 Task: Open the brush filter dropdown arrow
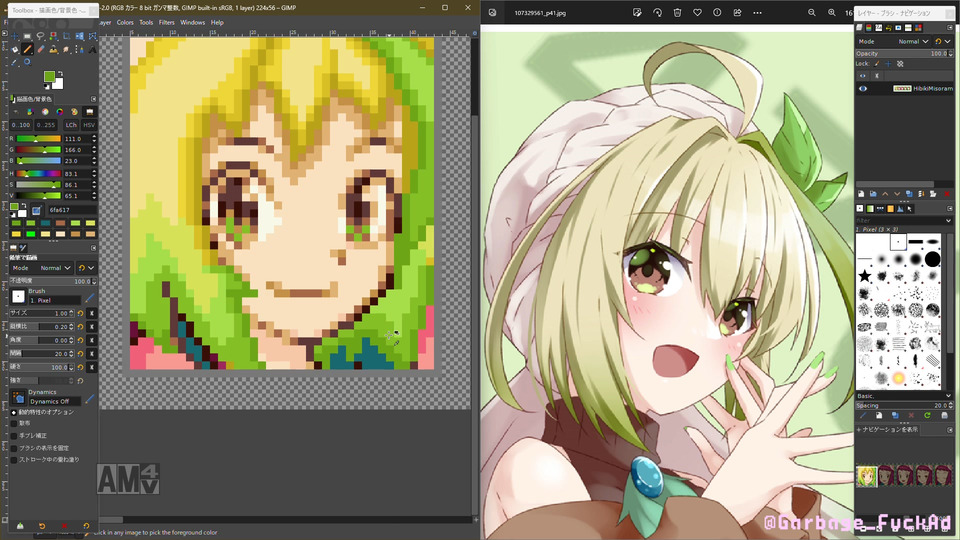tap(948, 220)
